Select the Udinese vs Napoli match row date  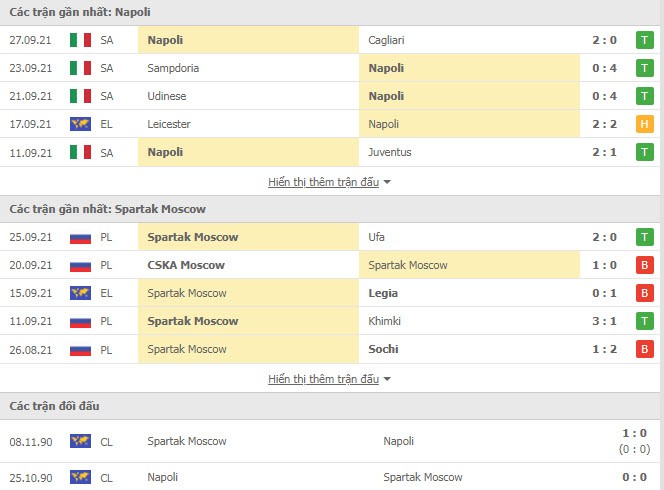tap(30, 96)
